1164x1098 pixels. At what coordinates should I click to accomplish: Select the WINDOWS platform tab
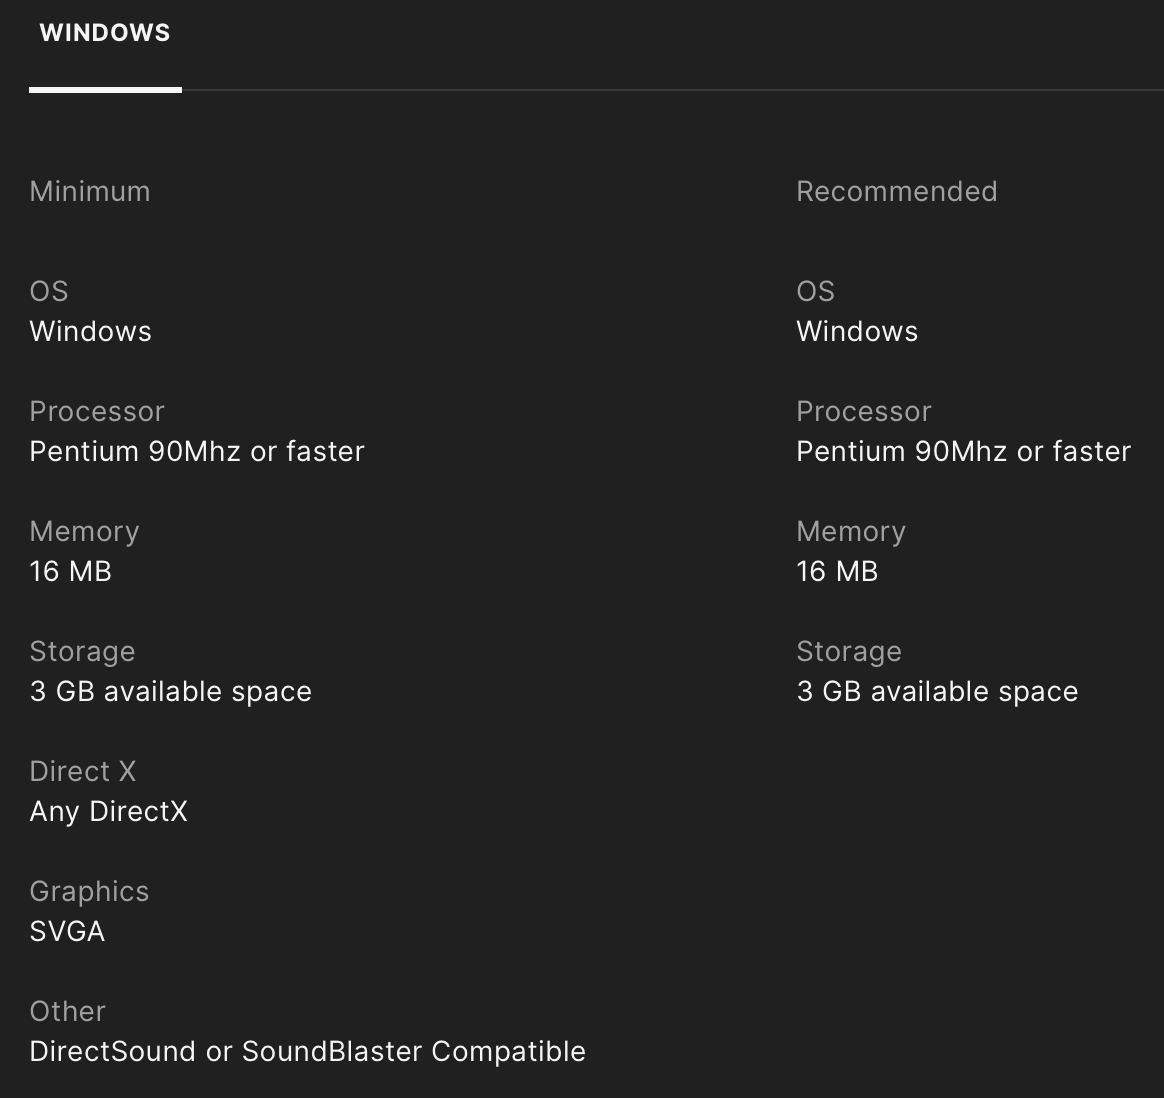click(105, 33)
